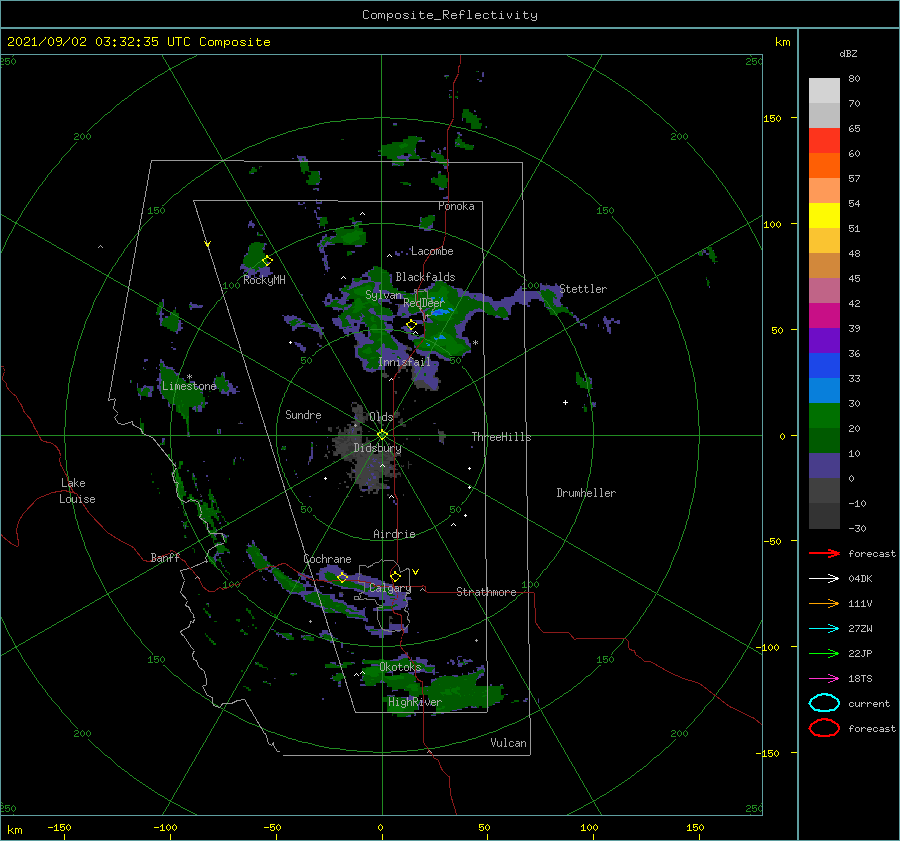Click the red forecast oval icon
This screenshot has width=900, height=841.
pos(824,728)
